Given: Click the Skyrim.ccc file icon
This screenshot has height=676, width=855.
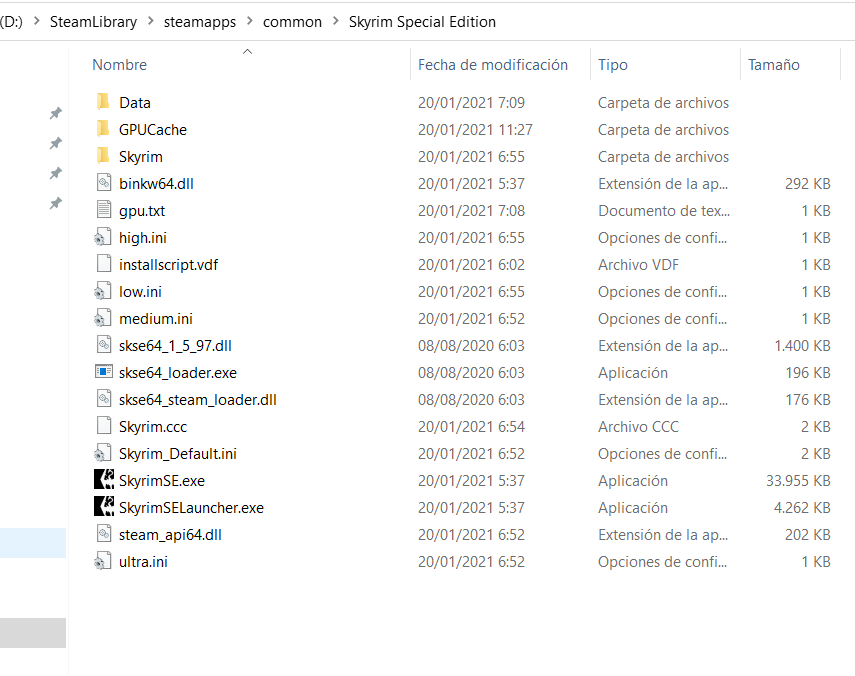Looking at the screenshot, I should (104, 426).
